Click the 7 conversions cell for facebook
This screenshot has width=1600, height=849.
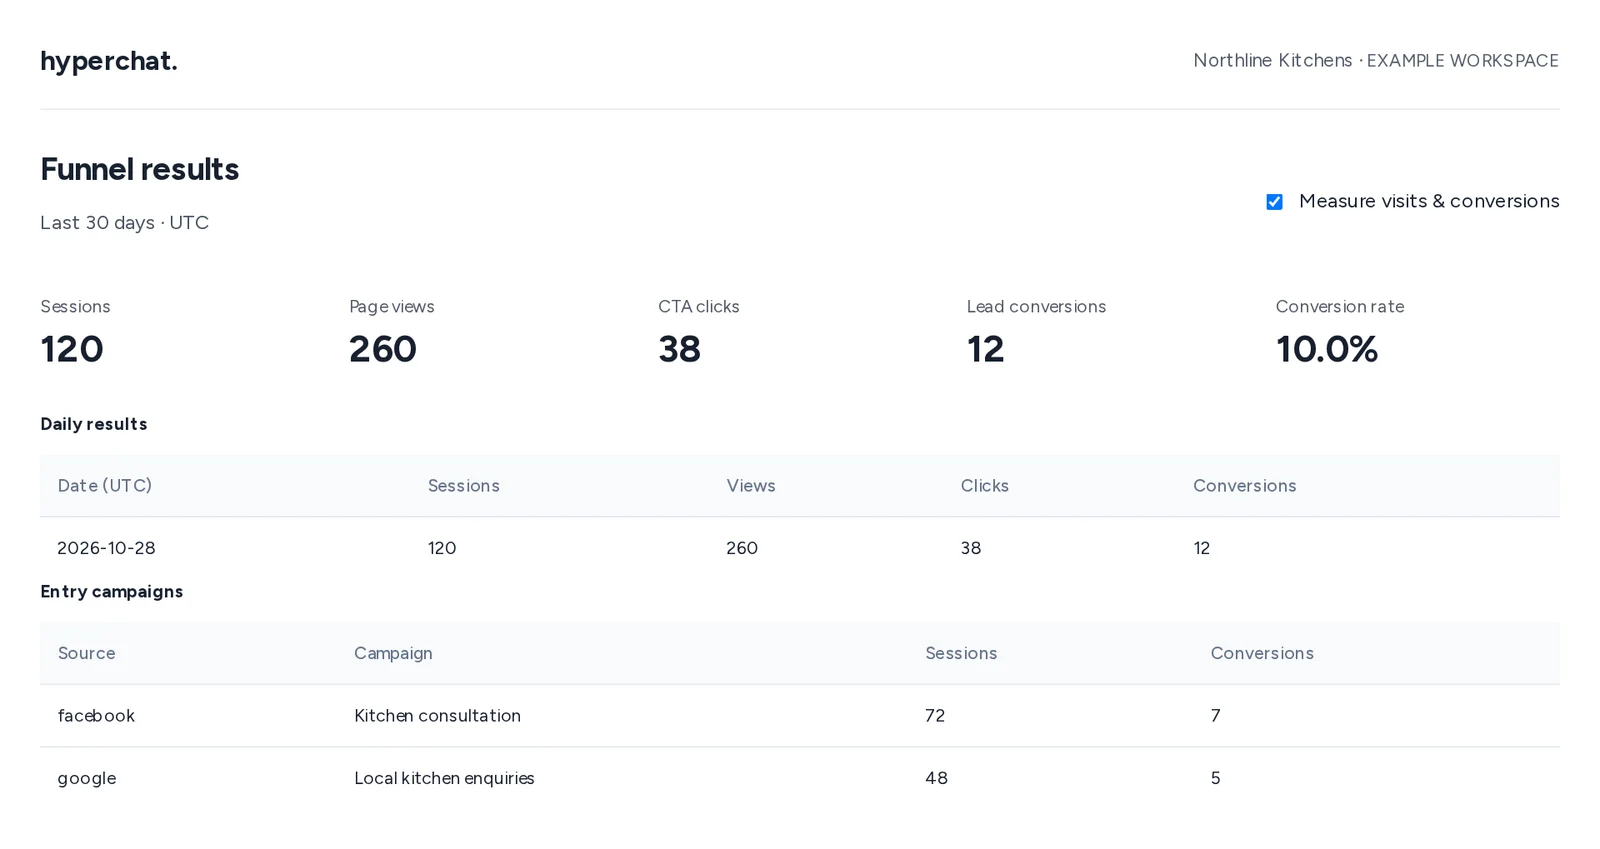(1216, 716)
